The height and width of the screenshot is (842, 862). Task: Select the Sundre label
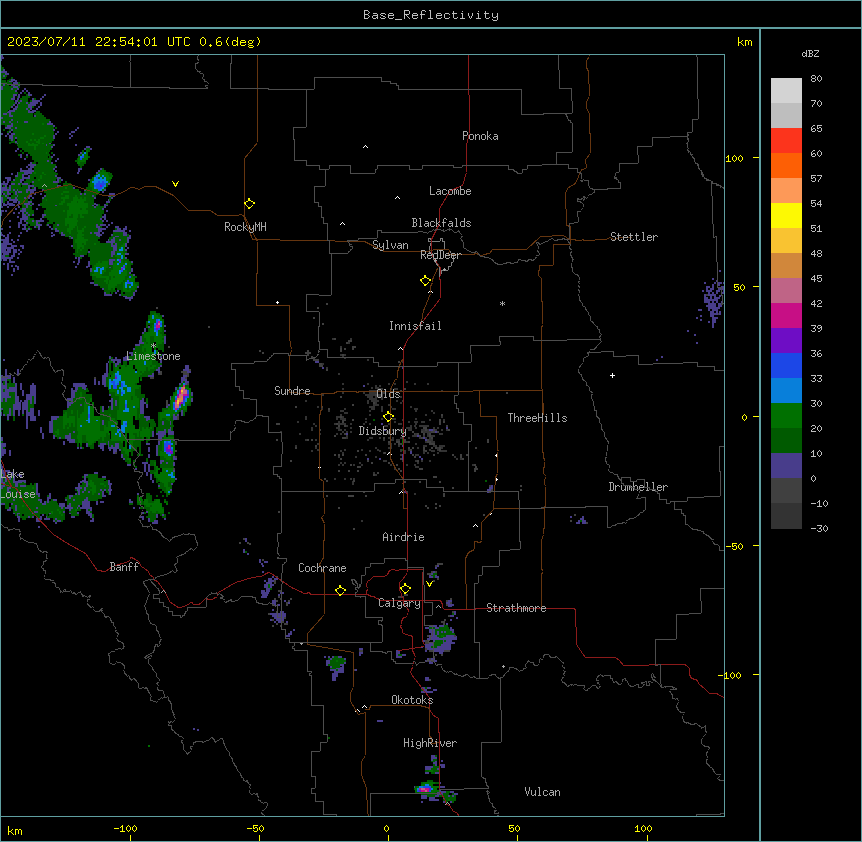(292, 391)
